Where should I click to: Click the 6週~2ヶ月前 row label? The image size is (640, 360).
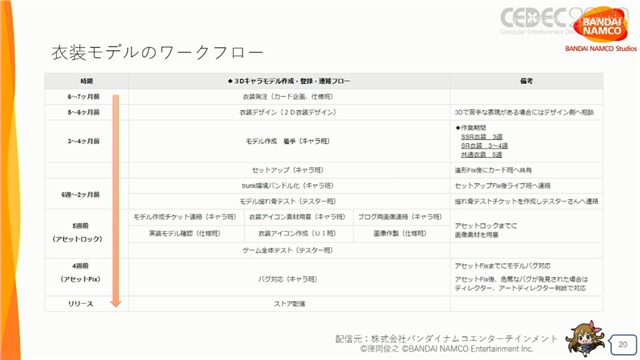click(x=80, y=195)
